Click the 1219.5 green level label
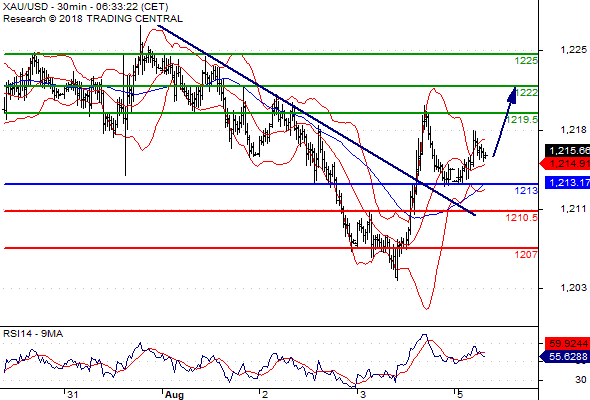 (522, 120)
